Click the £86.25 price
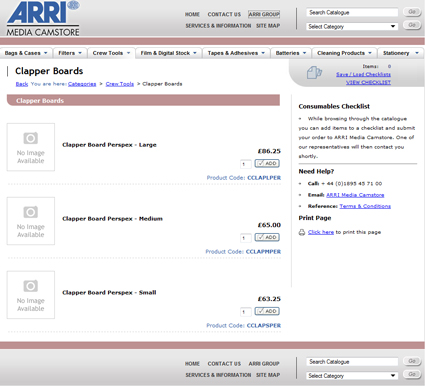This screenshot has height=386, width=425. (x=269, y=151)
